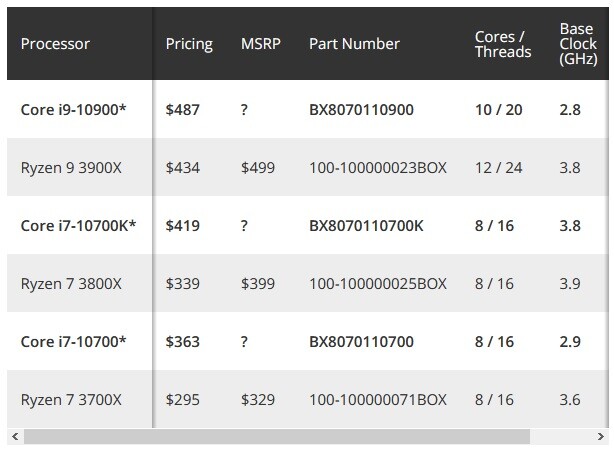Image resolution: width=614 pixels, height=453 pixels.
Task: Click the left scroll arrow on horizontal scrollbar
Action: point(14,437)
